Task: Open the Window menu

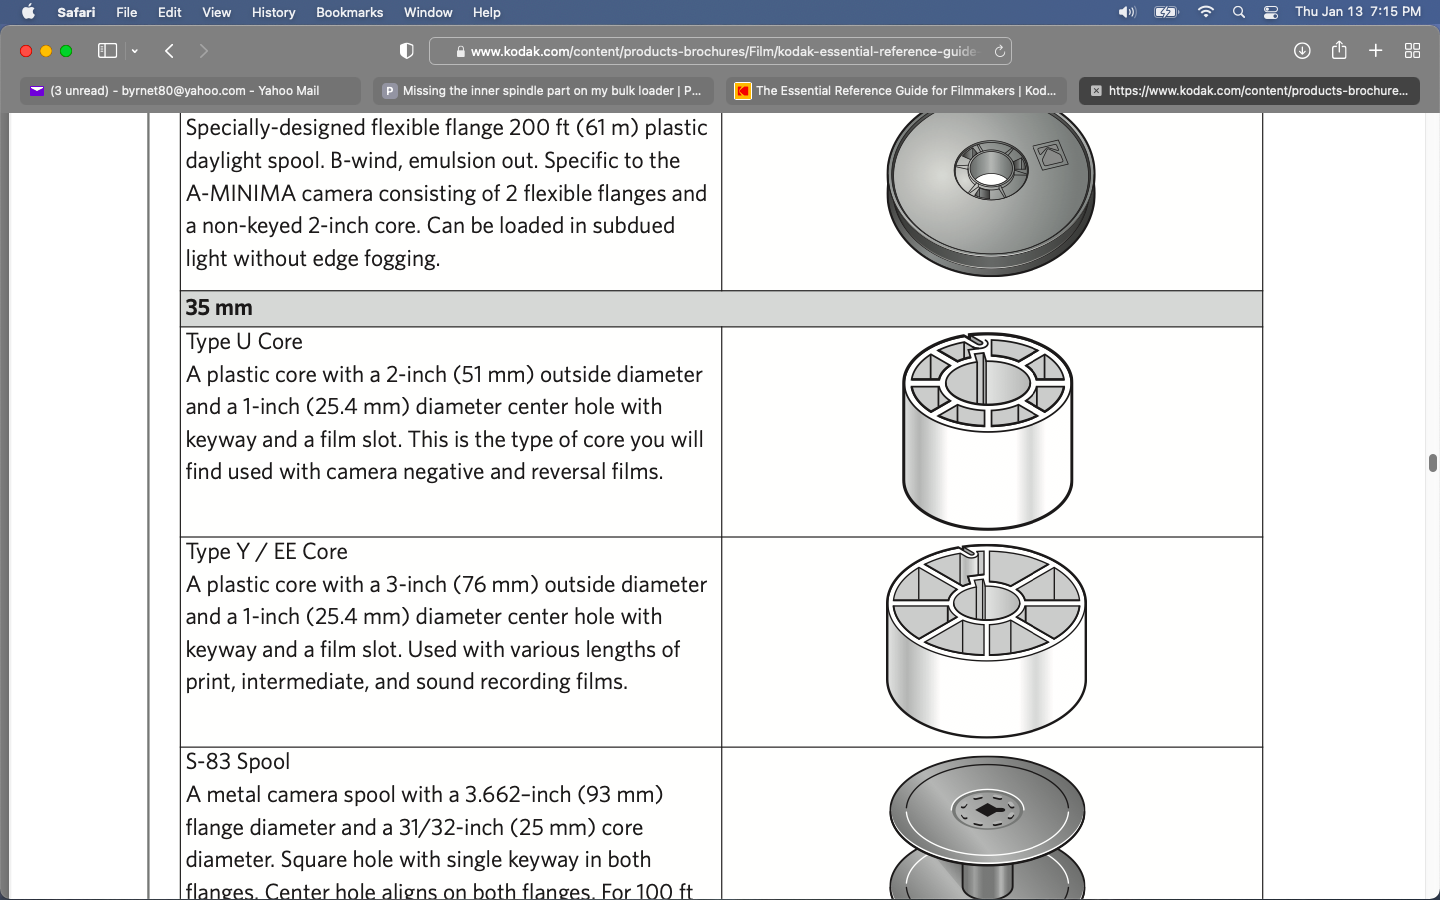Action: coord(428,12)
